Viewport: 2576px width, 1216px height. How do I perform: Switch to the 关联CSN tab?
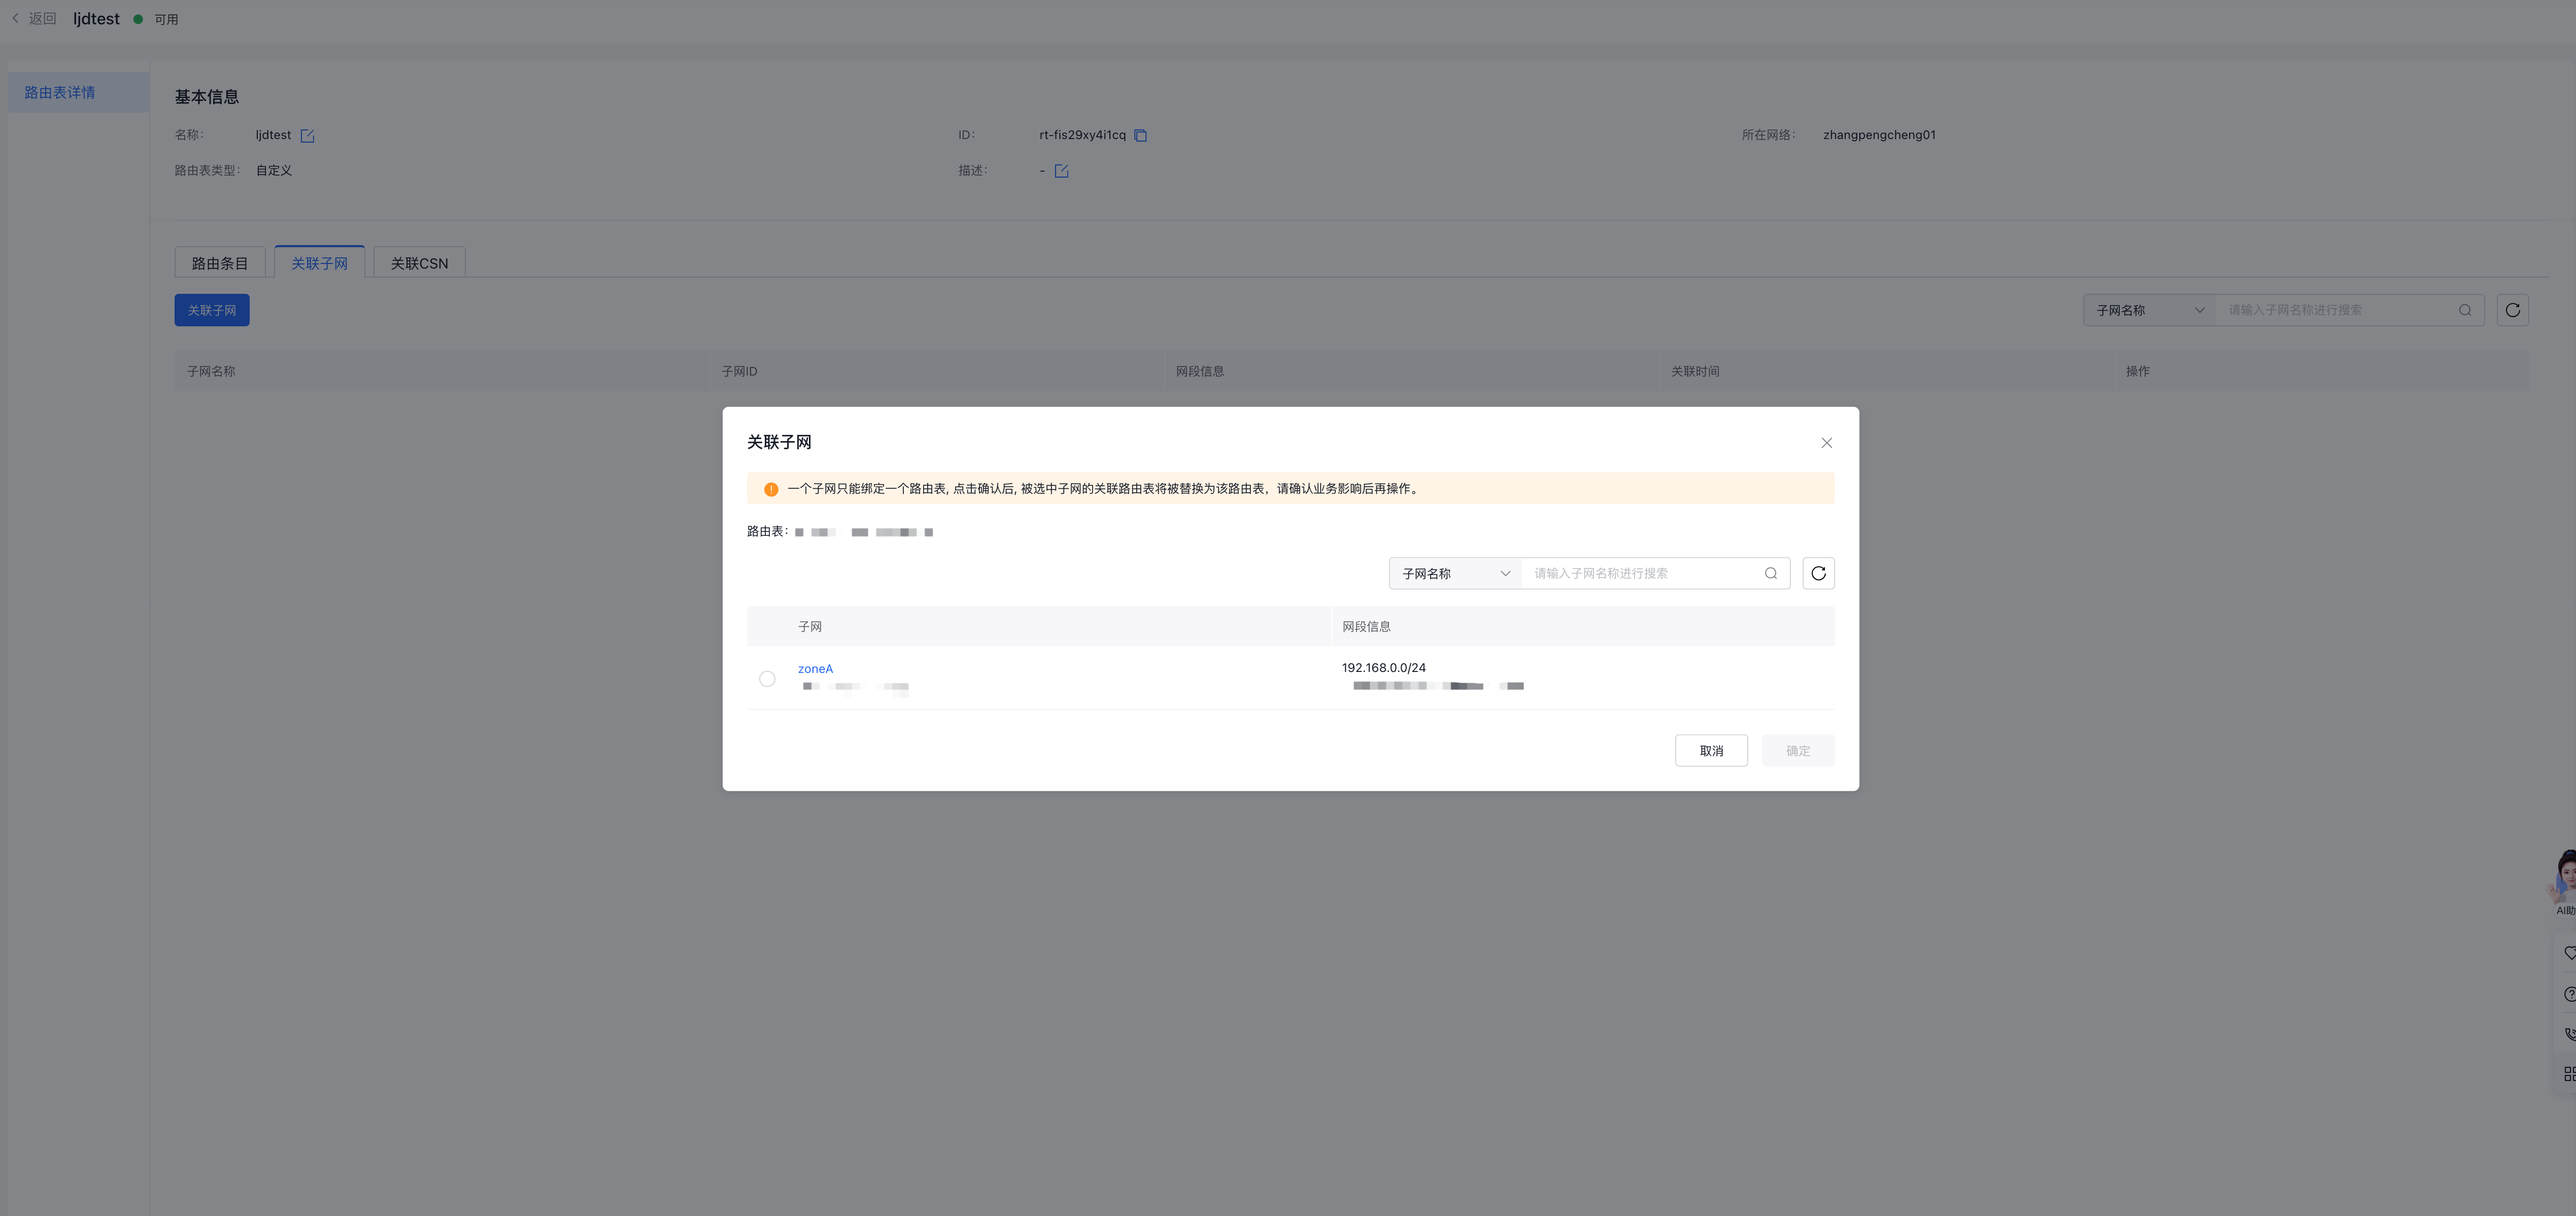click(x=419, y=263)
